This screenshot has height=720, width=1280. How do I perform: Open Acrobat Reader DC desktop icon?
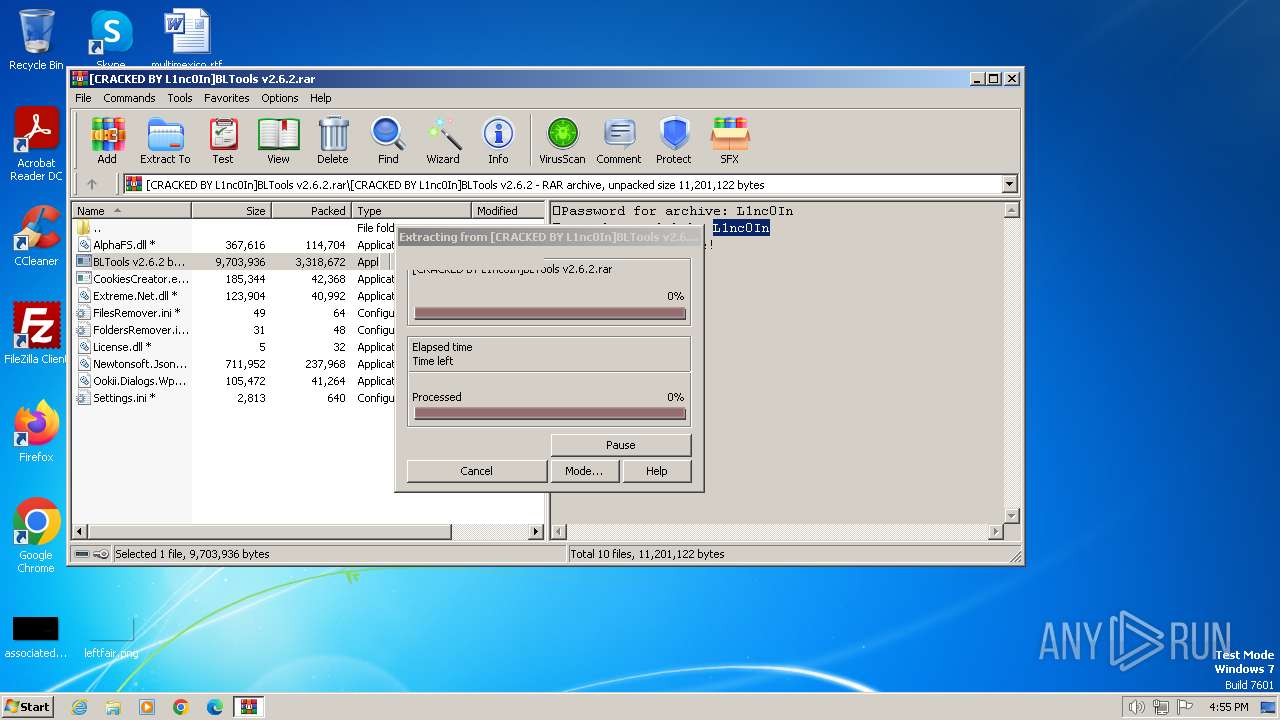[x=36, y=145]
